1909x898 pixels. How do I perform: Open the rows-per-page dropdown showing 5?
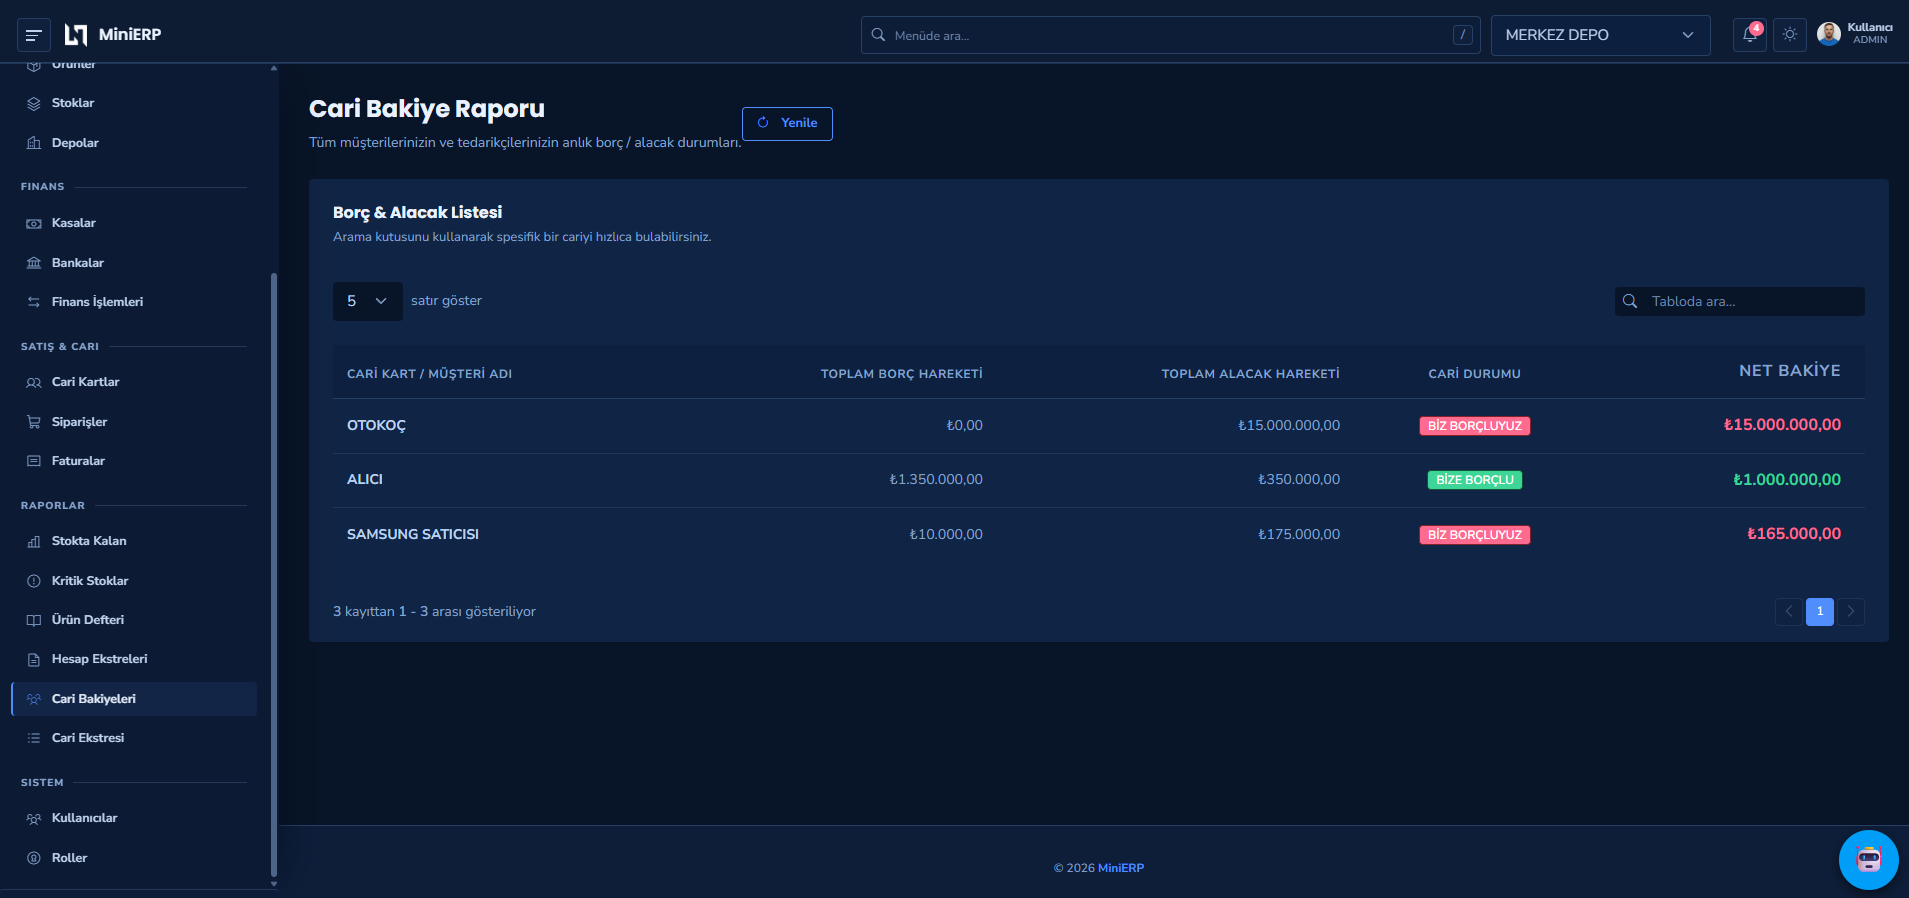point(367,301)
